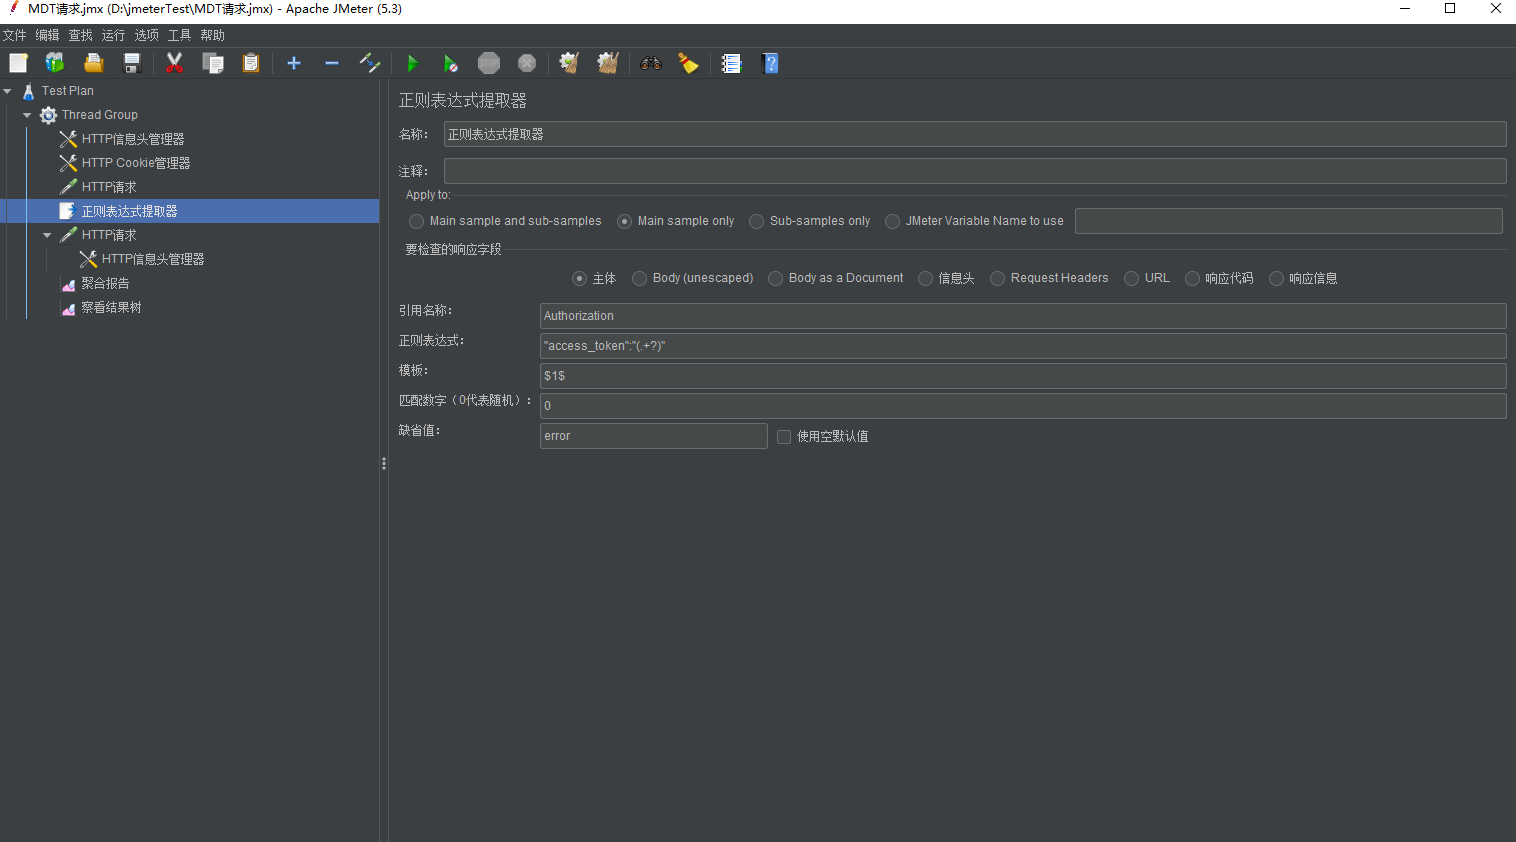Select the Thread Group node
This screenshot has height=842, width=1516.
point(99,115)
